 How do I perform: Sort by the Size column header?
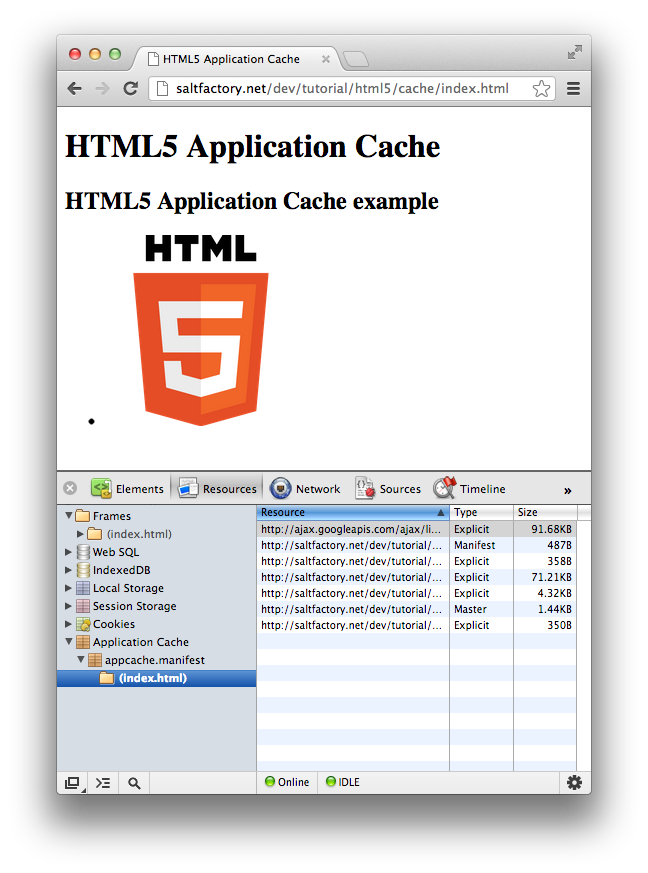pyautogui.click(x=545, y=512)
